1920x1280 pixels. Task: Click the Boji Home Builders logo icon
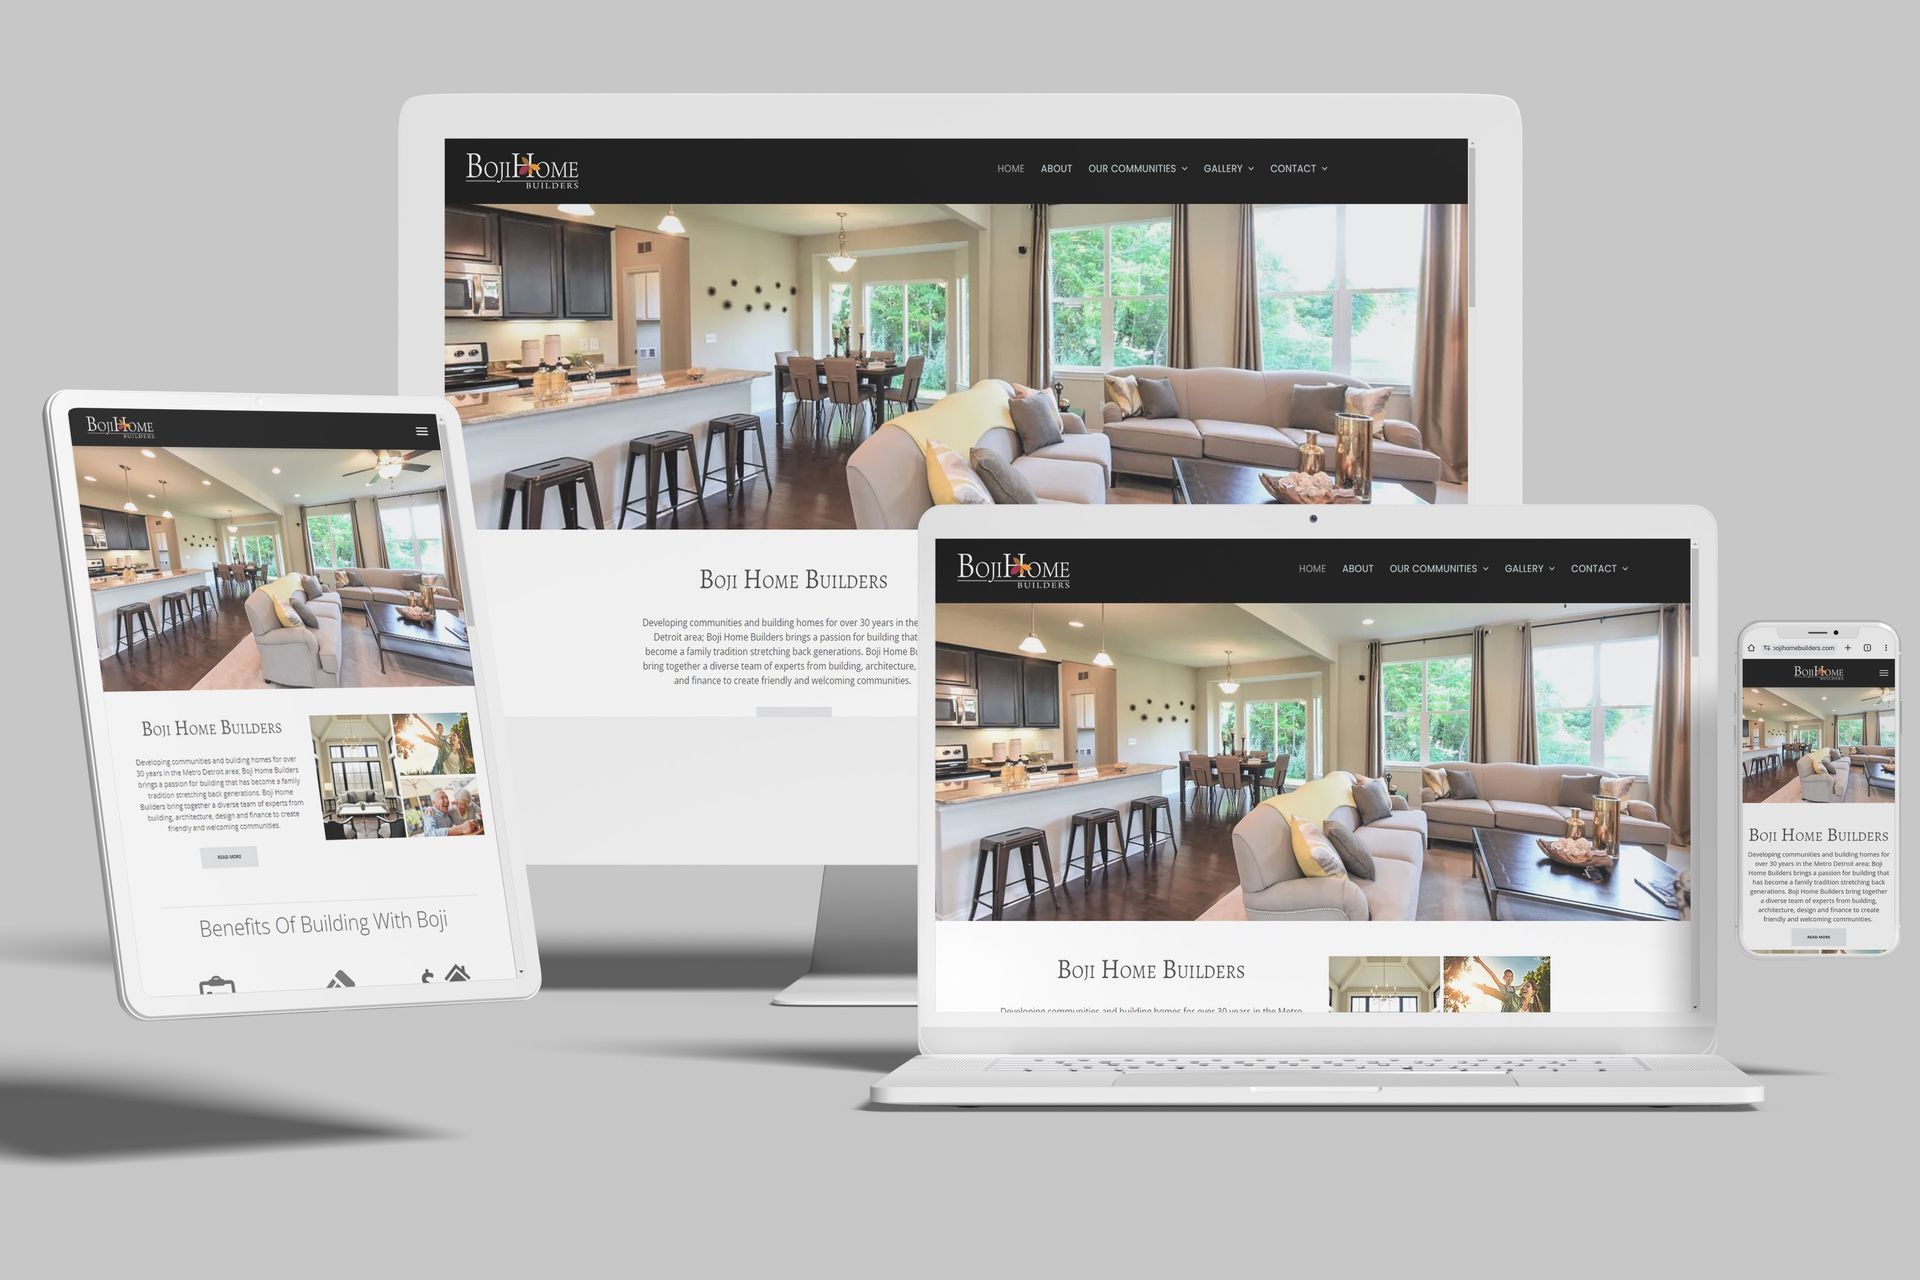530,169
